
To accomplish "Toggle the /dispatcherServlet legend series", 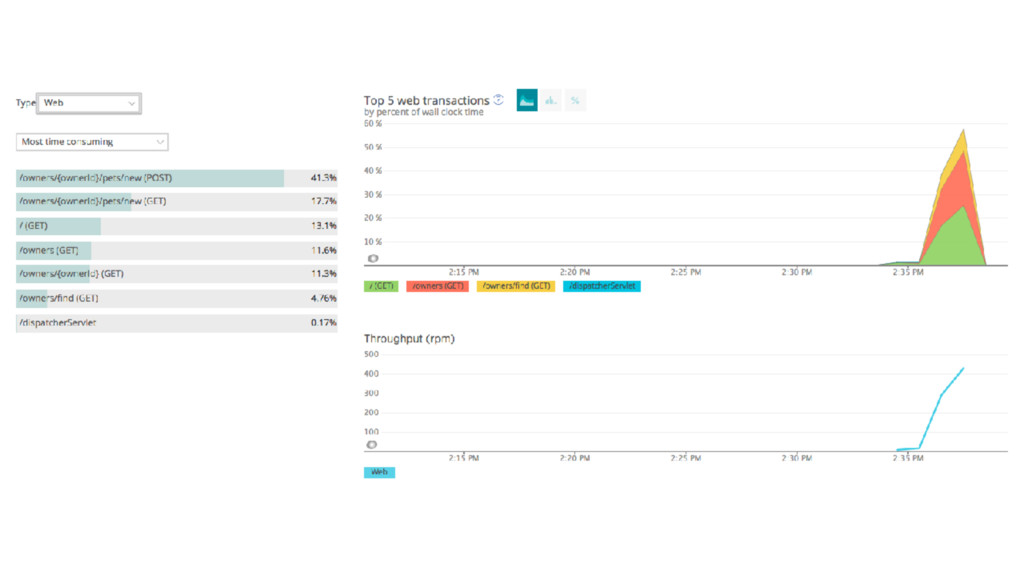I will [x=601, y=286].
